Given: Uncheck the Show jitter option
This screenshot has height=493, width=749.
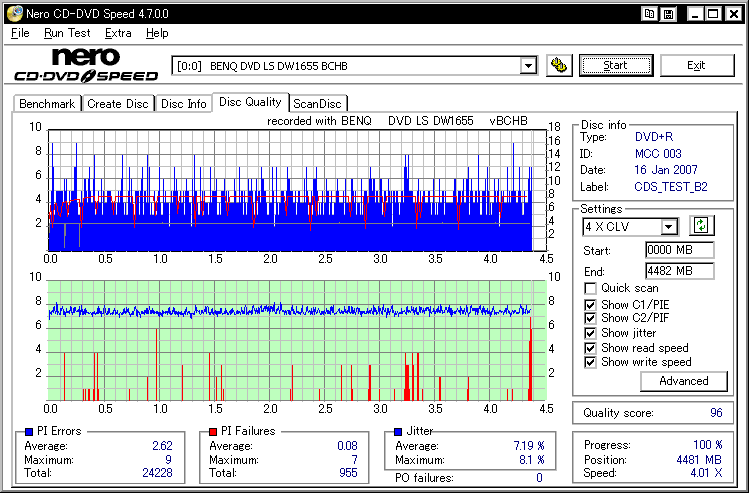Looking at the screenshot, I should point(590,333).
